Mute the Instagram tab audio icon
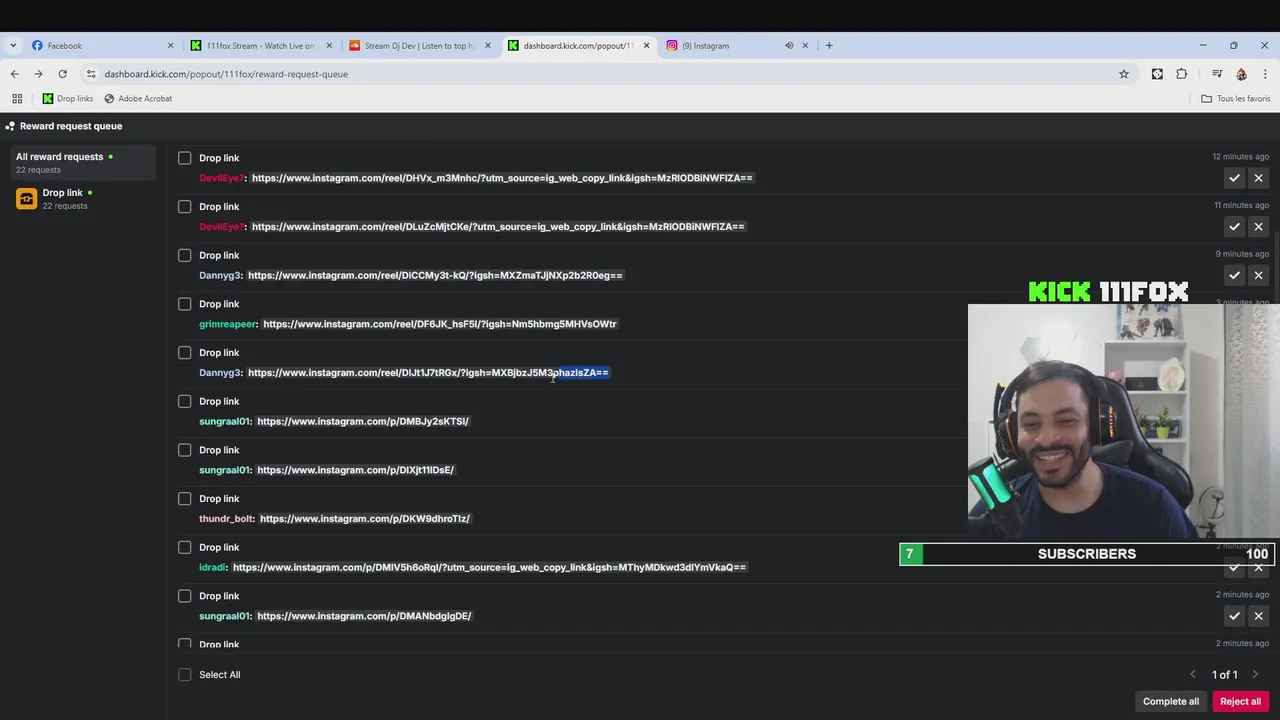Screen dimensions: 1280x720 tap(789, 45)
